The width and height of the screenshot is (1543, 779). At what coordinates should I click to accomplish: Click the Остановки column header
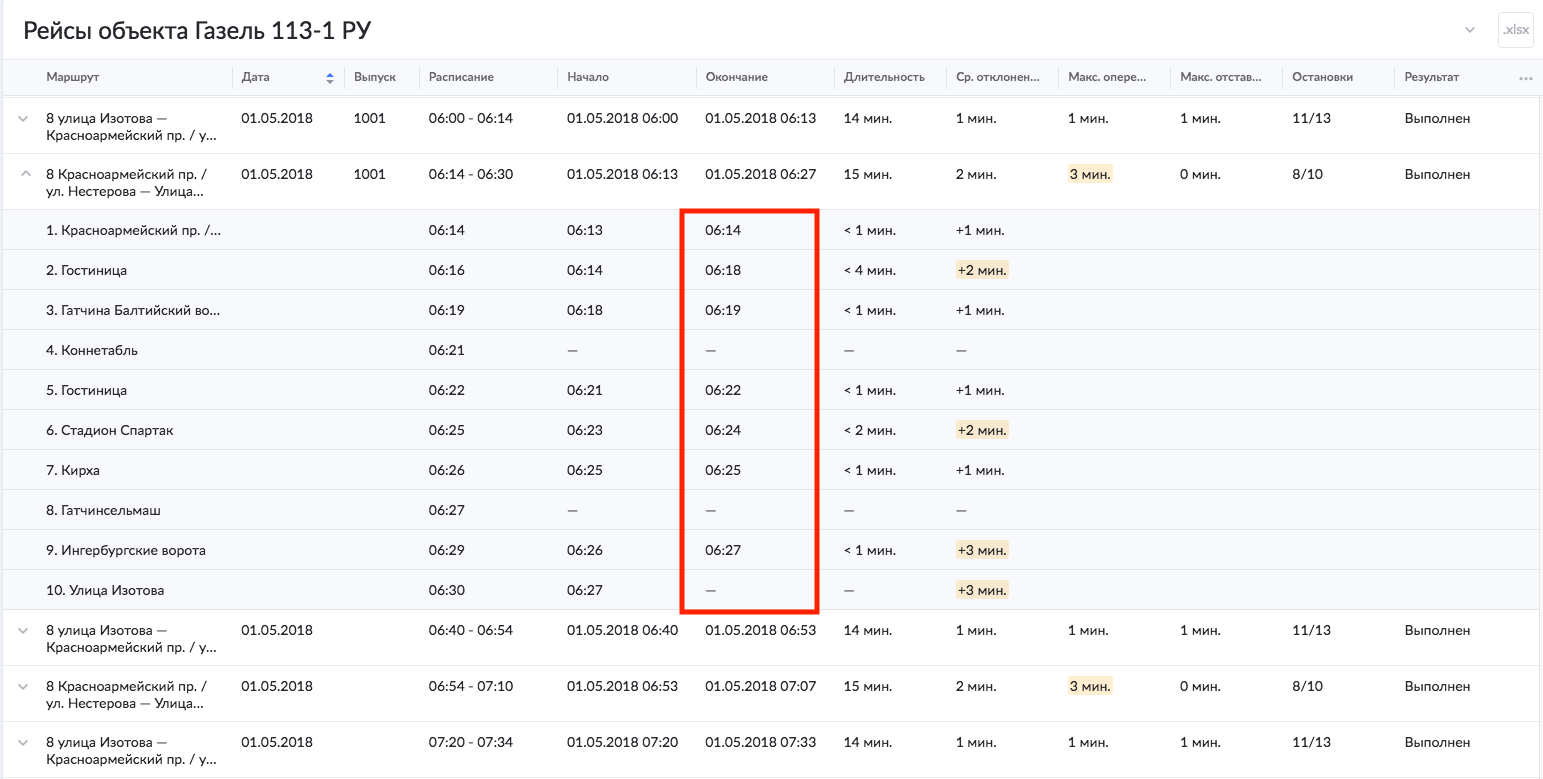click(x=1322, y=77)
